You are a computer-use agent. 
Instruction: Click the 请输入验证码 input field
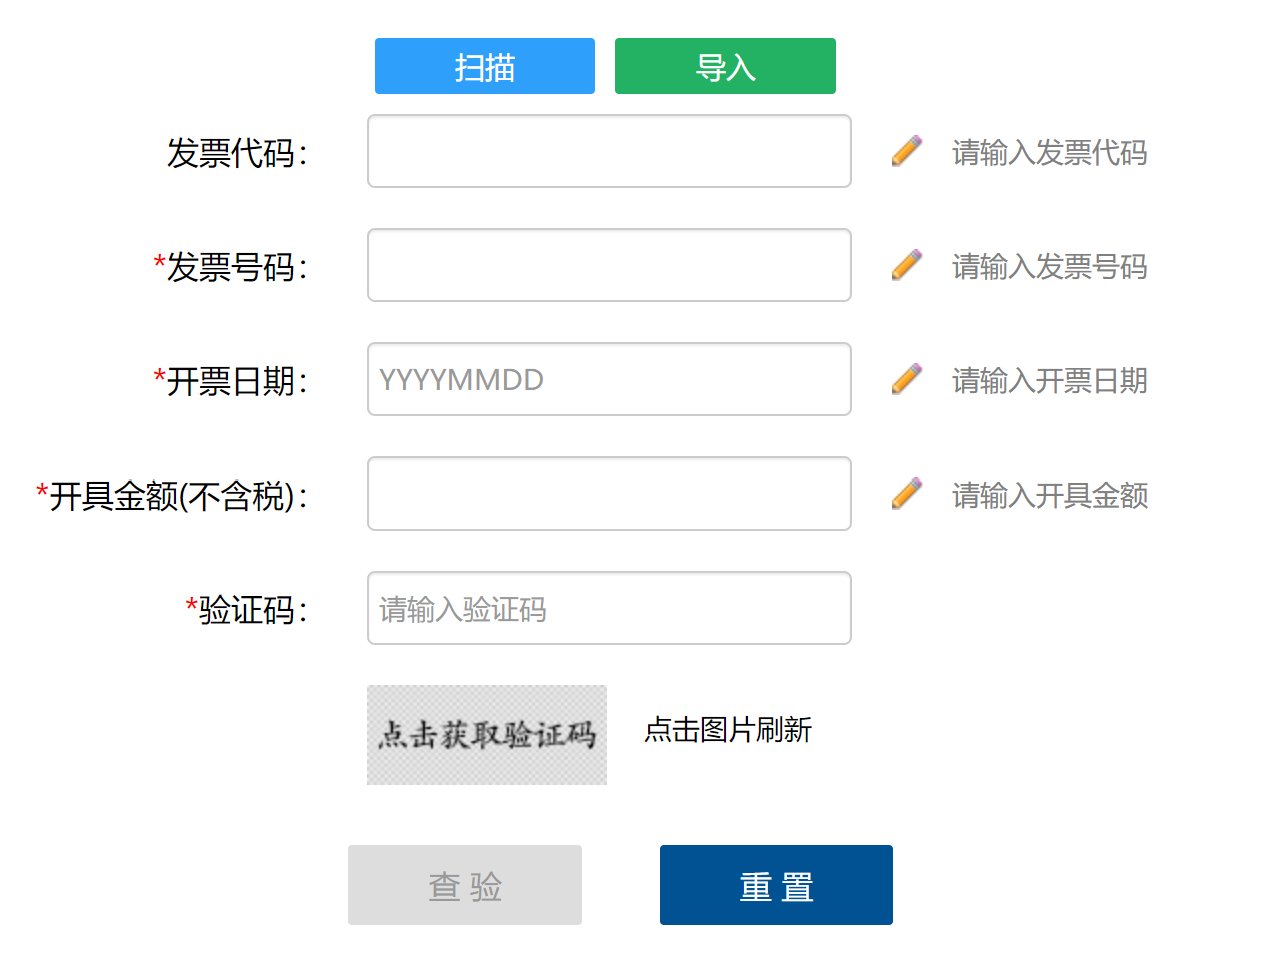click(608, 608)
